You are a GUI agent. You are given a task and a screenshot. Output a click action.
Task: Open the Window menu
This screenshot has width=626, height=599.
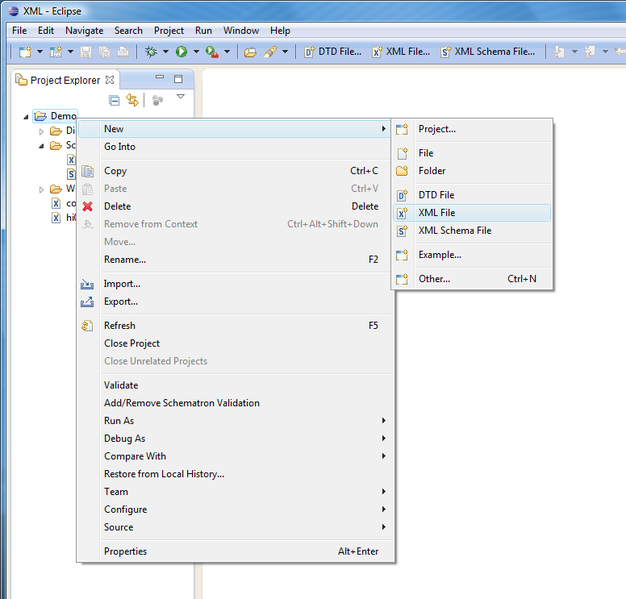(241, 31)
